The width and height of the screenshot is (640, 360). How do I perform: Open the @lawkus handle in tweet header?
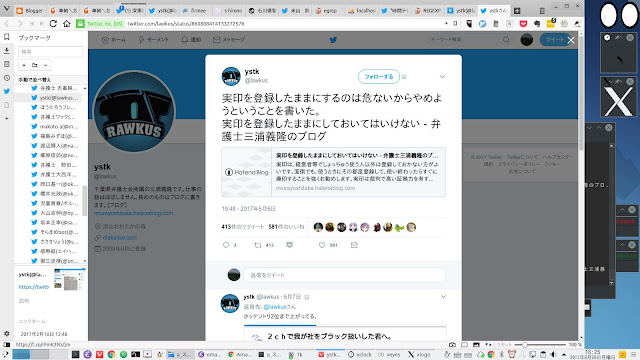(x=256, y=80)
